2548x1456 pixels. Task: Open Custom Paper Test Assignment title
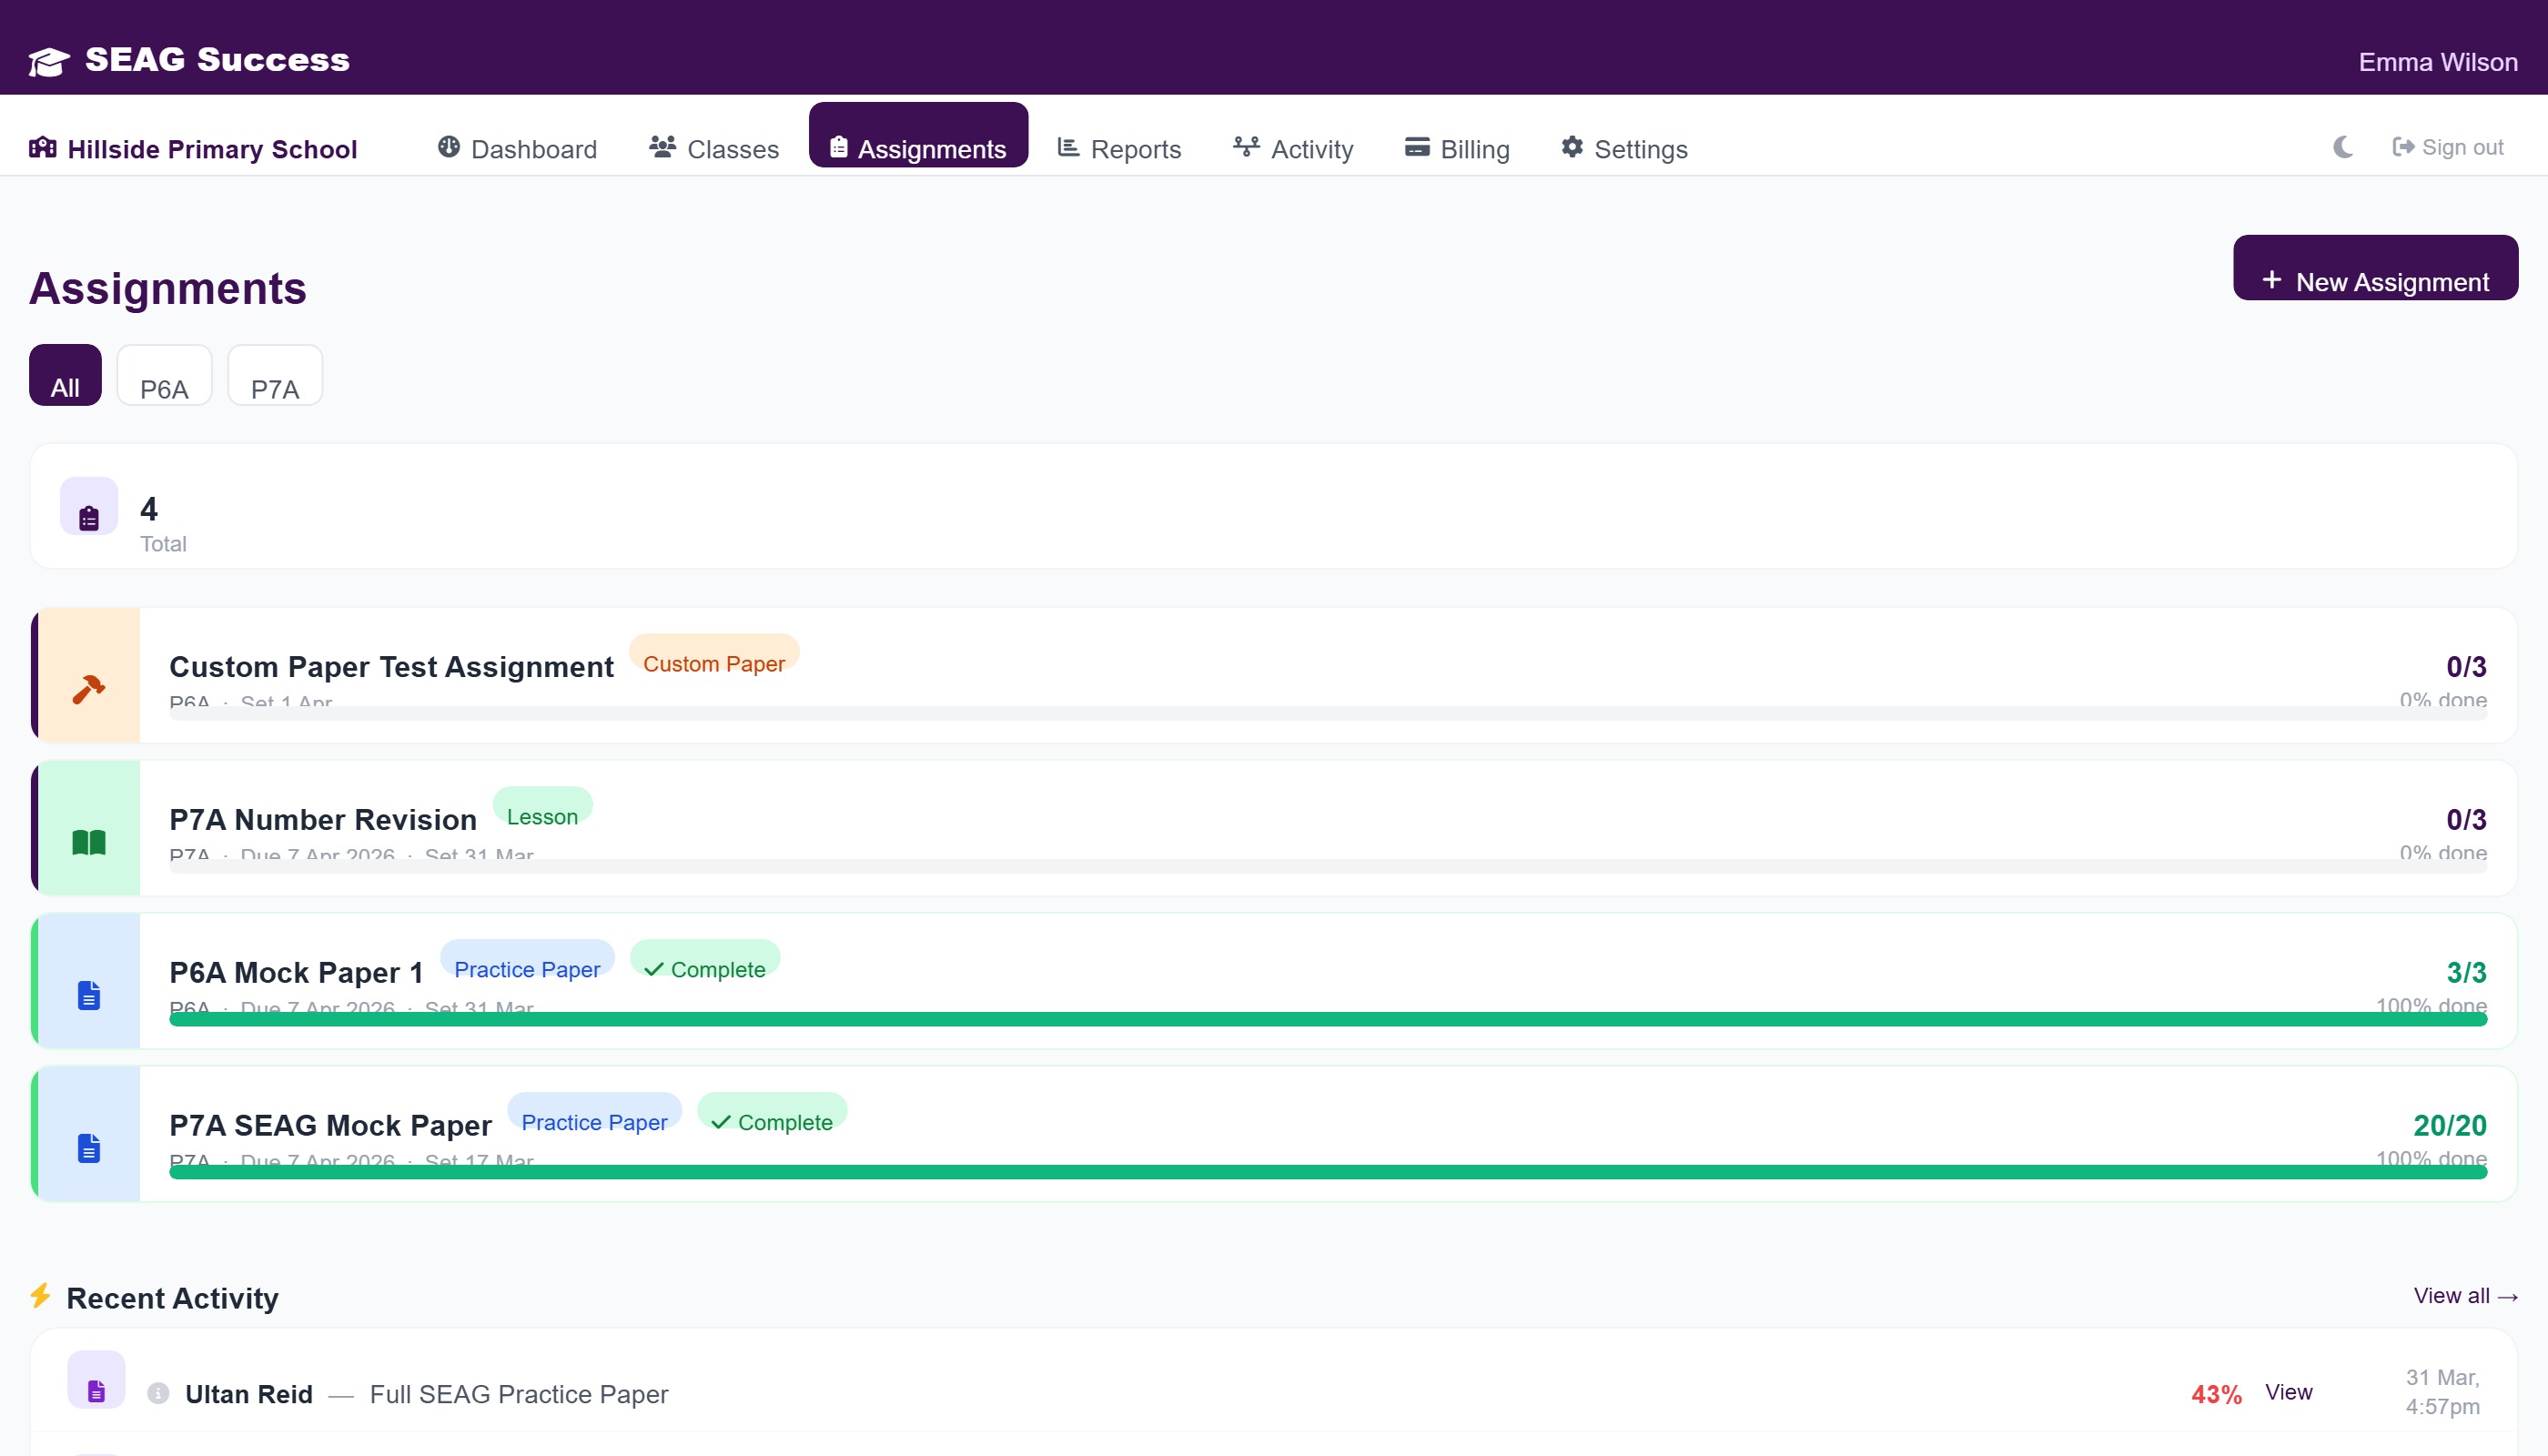point(391,666)
